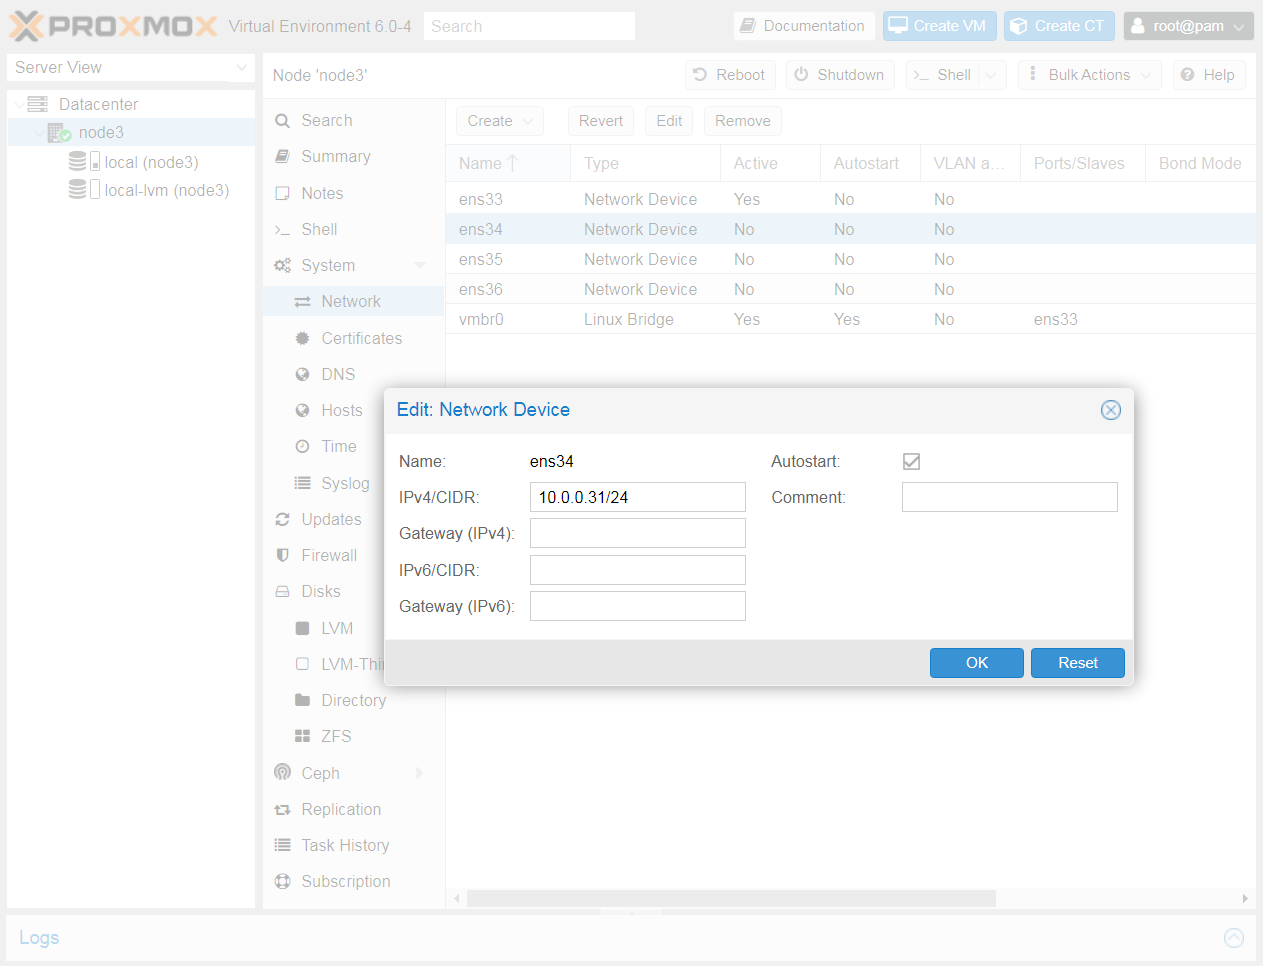Expand the Ceph submenu arrow
The width and height of the screenshot is (1263, 966).
[420, 773]
